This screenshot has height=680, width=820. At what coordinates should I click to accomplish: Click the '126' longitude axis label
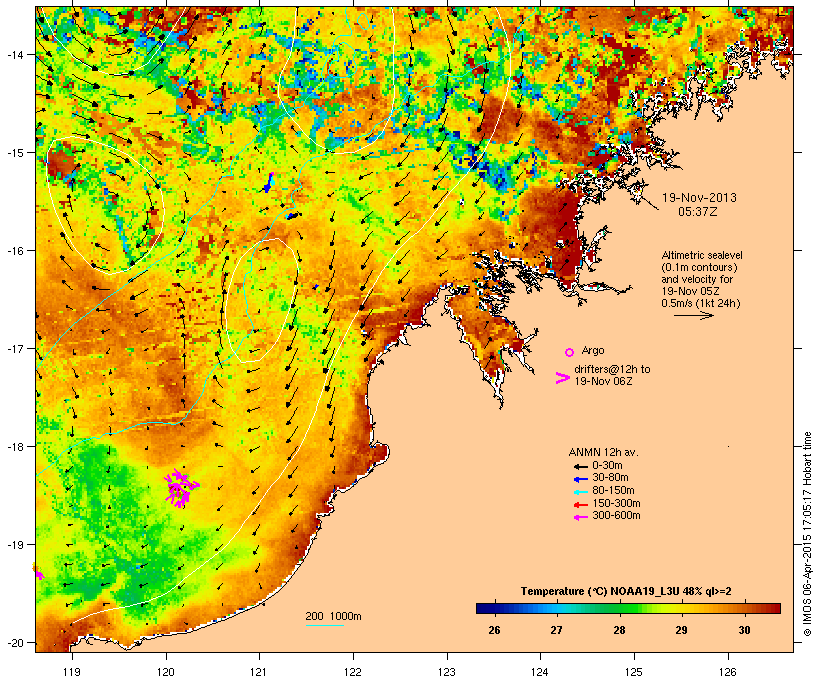(728, 672)
